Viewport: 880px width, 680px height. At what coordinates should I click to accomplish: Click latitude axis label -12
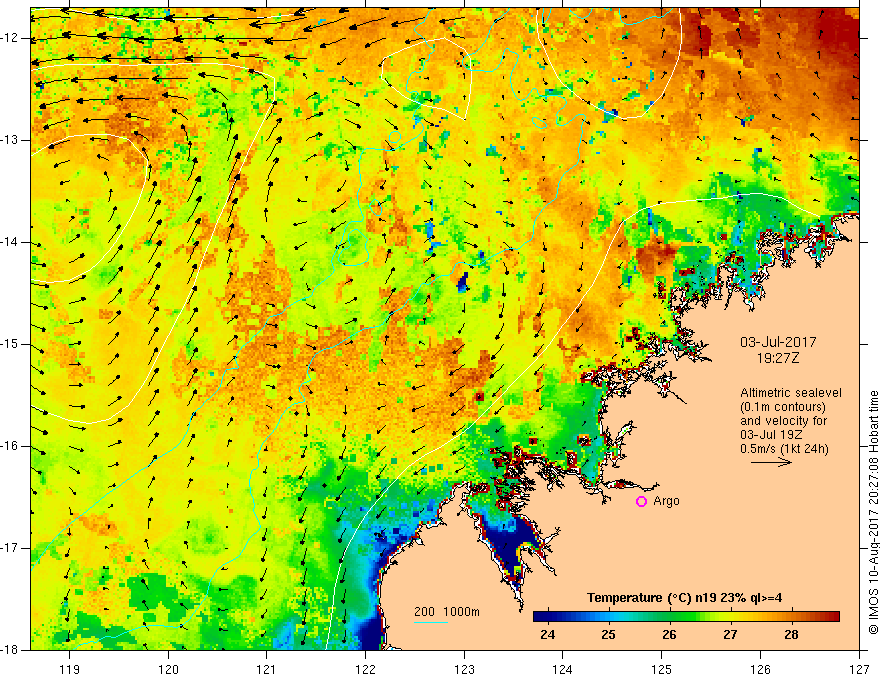pos(10,38)
